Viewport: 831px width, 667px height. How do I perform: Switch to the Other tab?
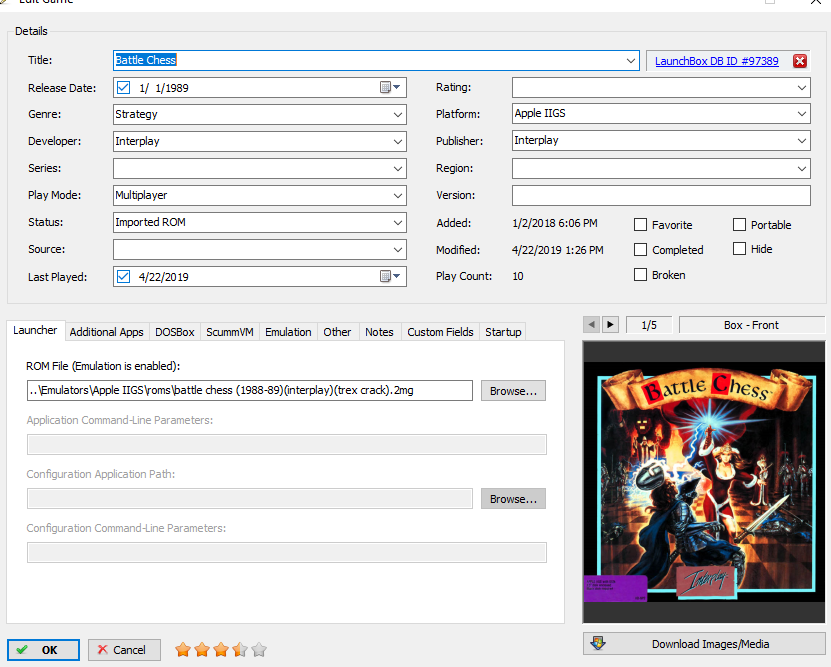point(338,332)
